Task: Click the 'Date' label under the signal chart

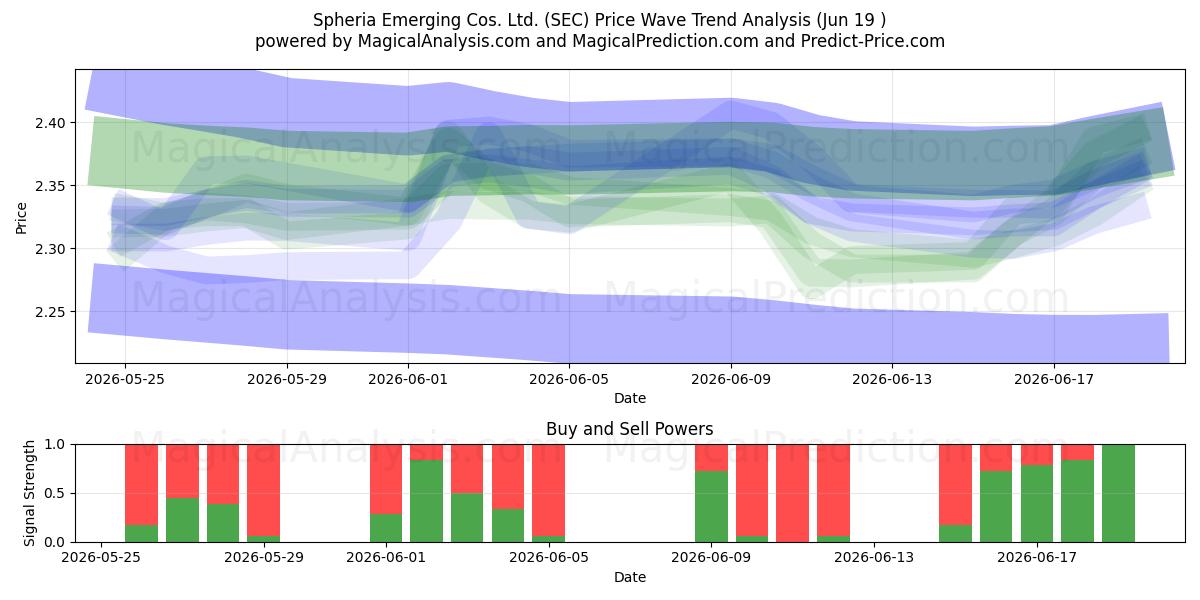Action: [630, 577]
